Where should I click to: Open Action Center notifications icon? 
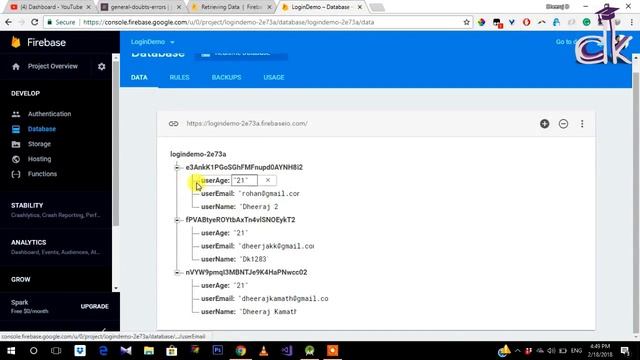[624, 351]
